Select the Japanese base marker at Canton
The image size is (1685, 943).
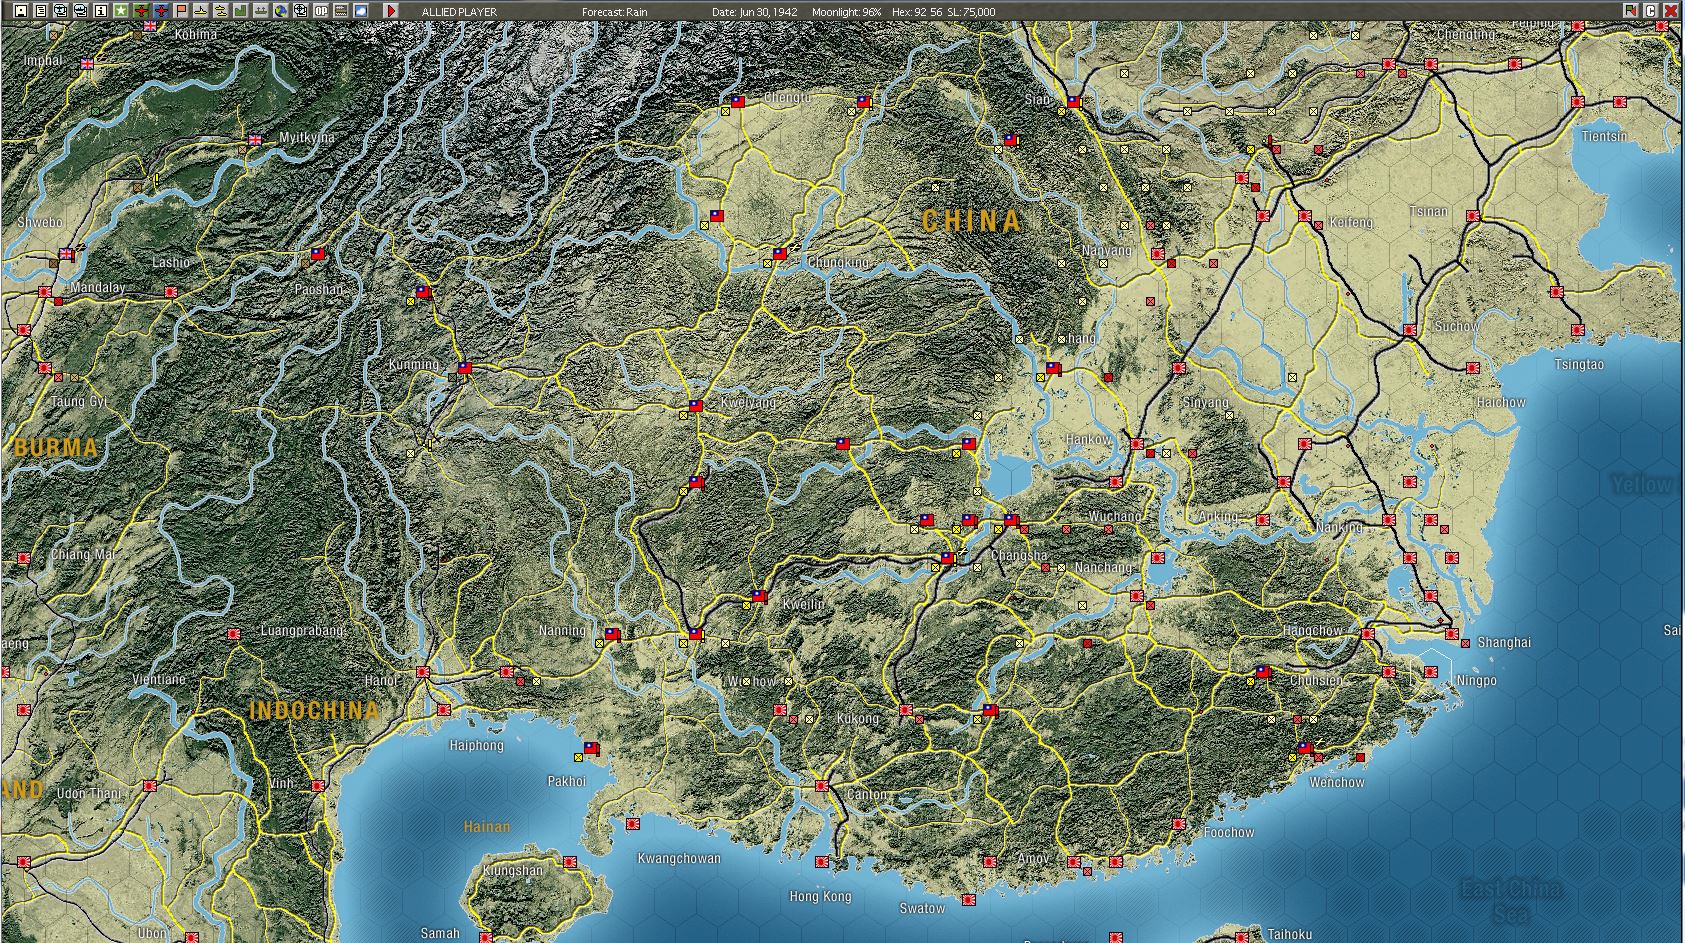tap(822, 786)
